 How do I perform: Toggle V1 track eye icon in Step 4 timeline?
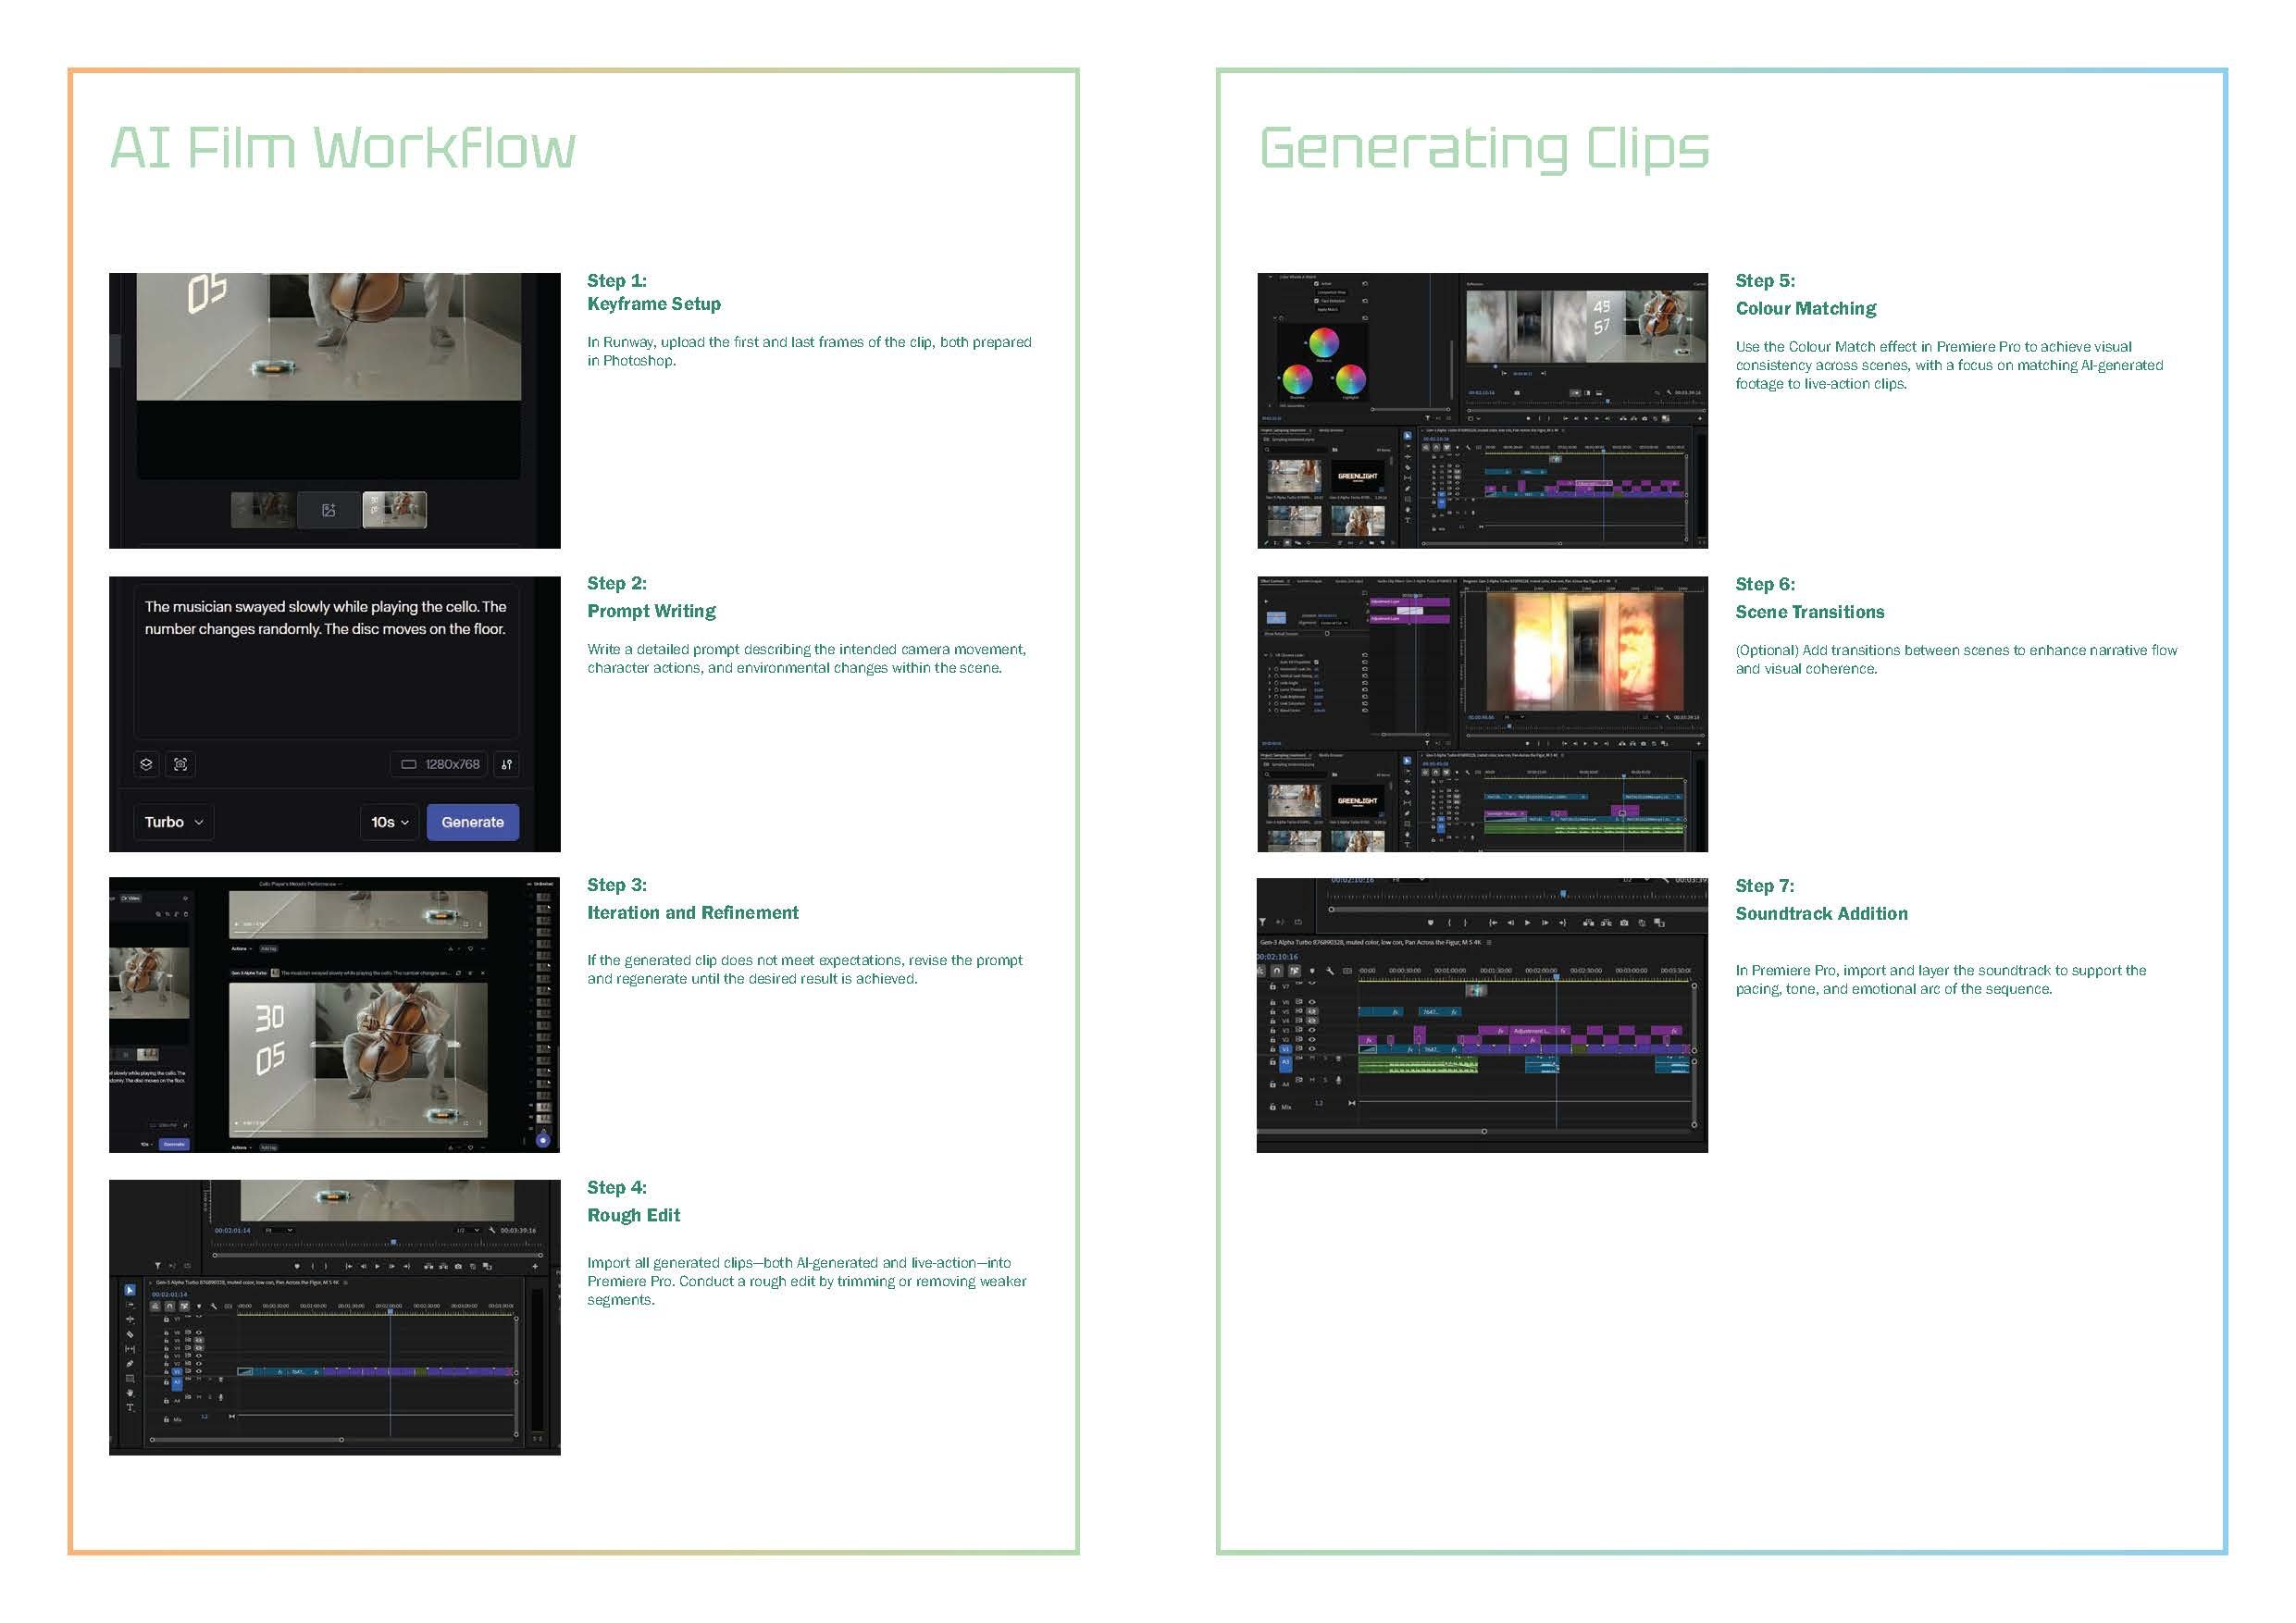[199, 1371]
